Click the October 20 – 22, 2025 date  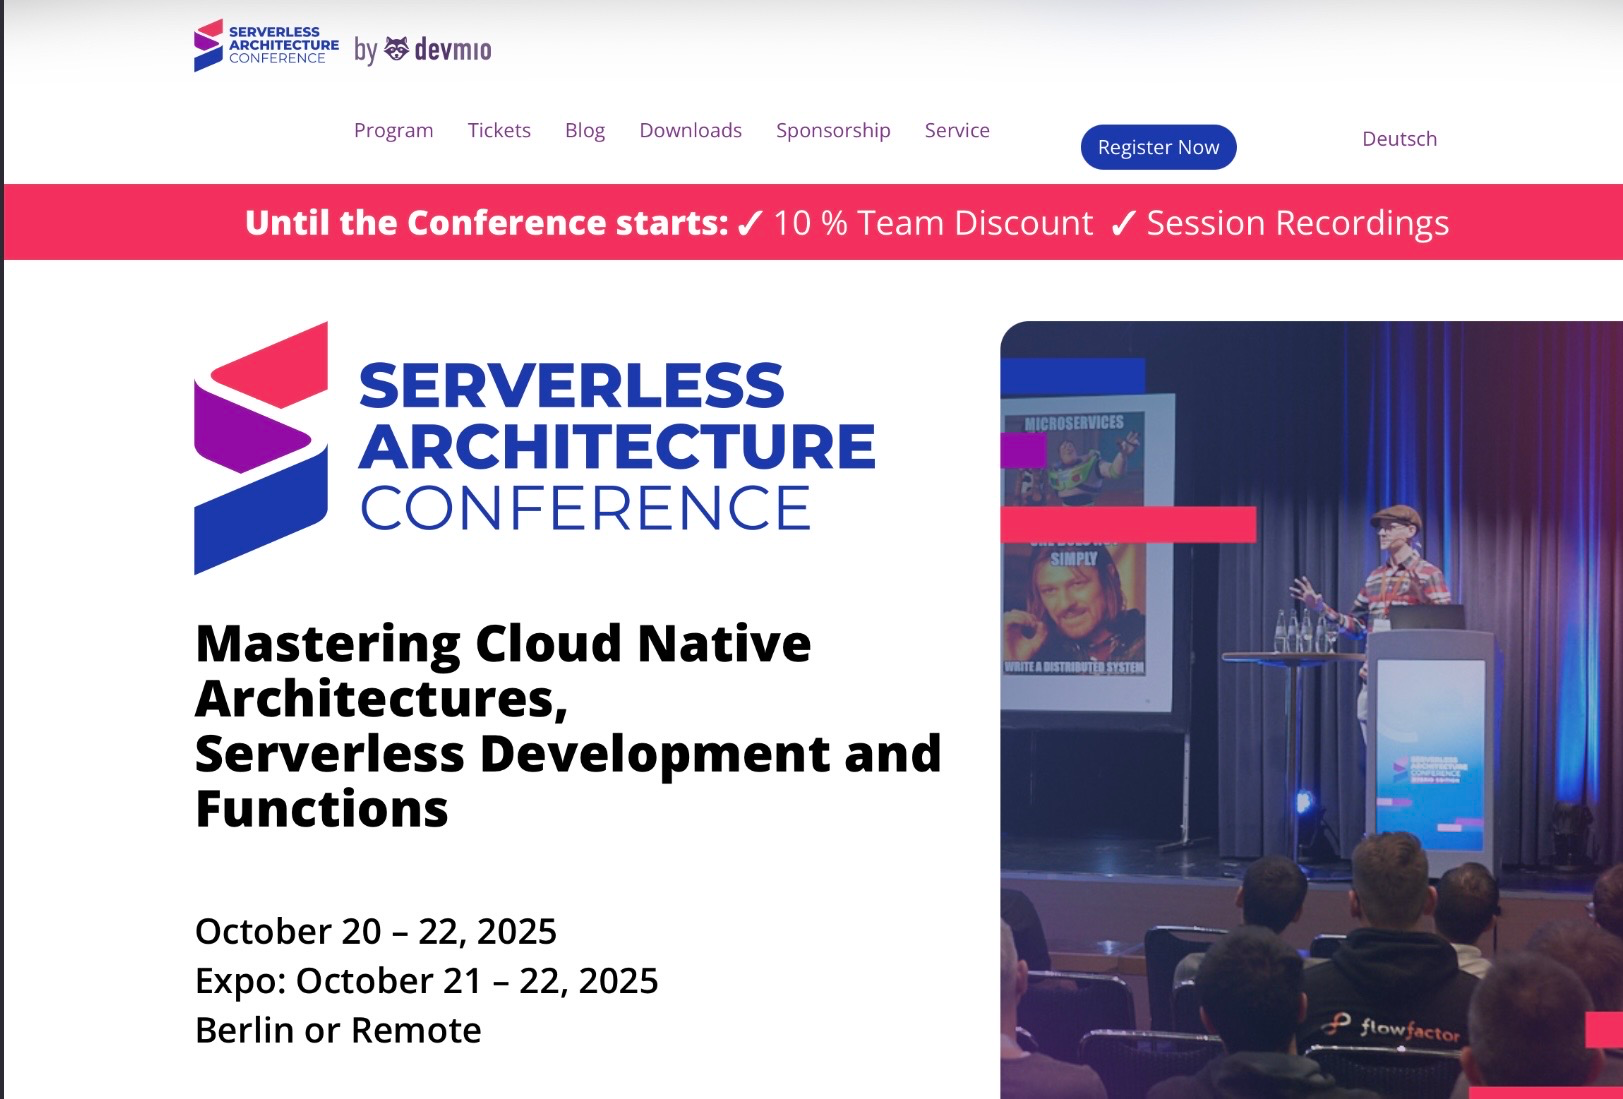(x=376, y=931)
